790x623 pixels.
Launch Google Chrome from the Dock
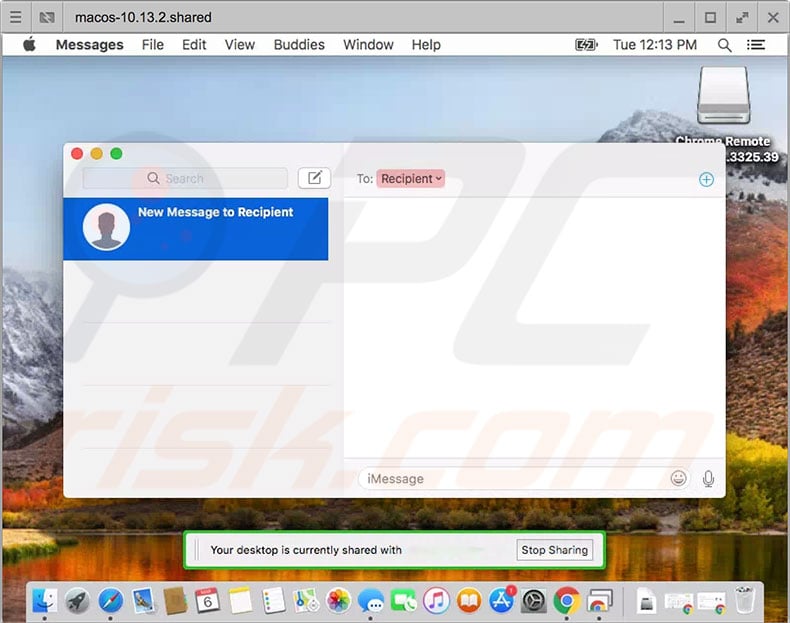(x=566, y=600)
